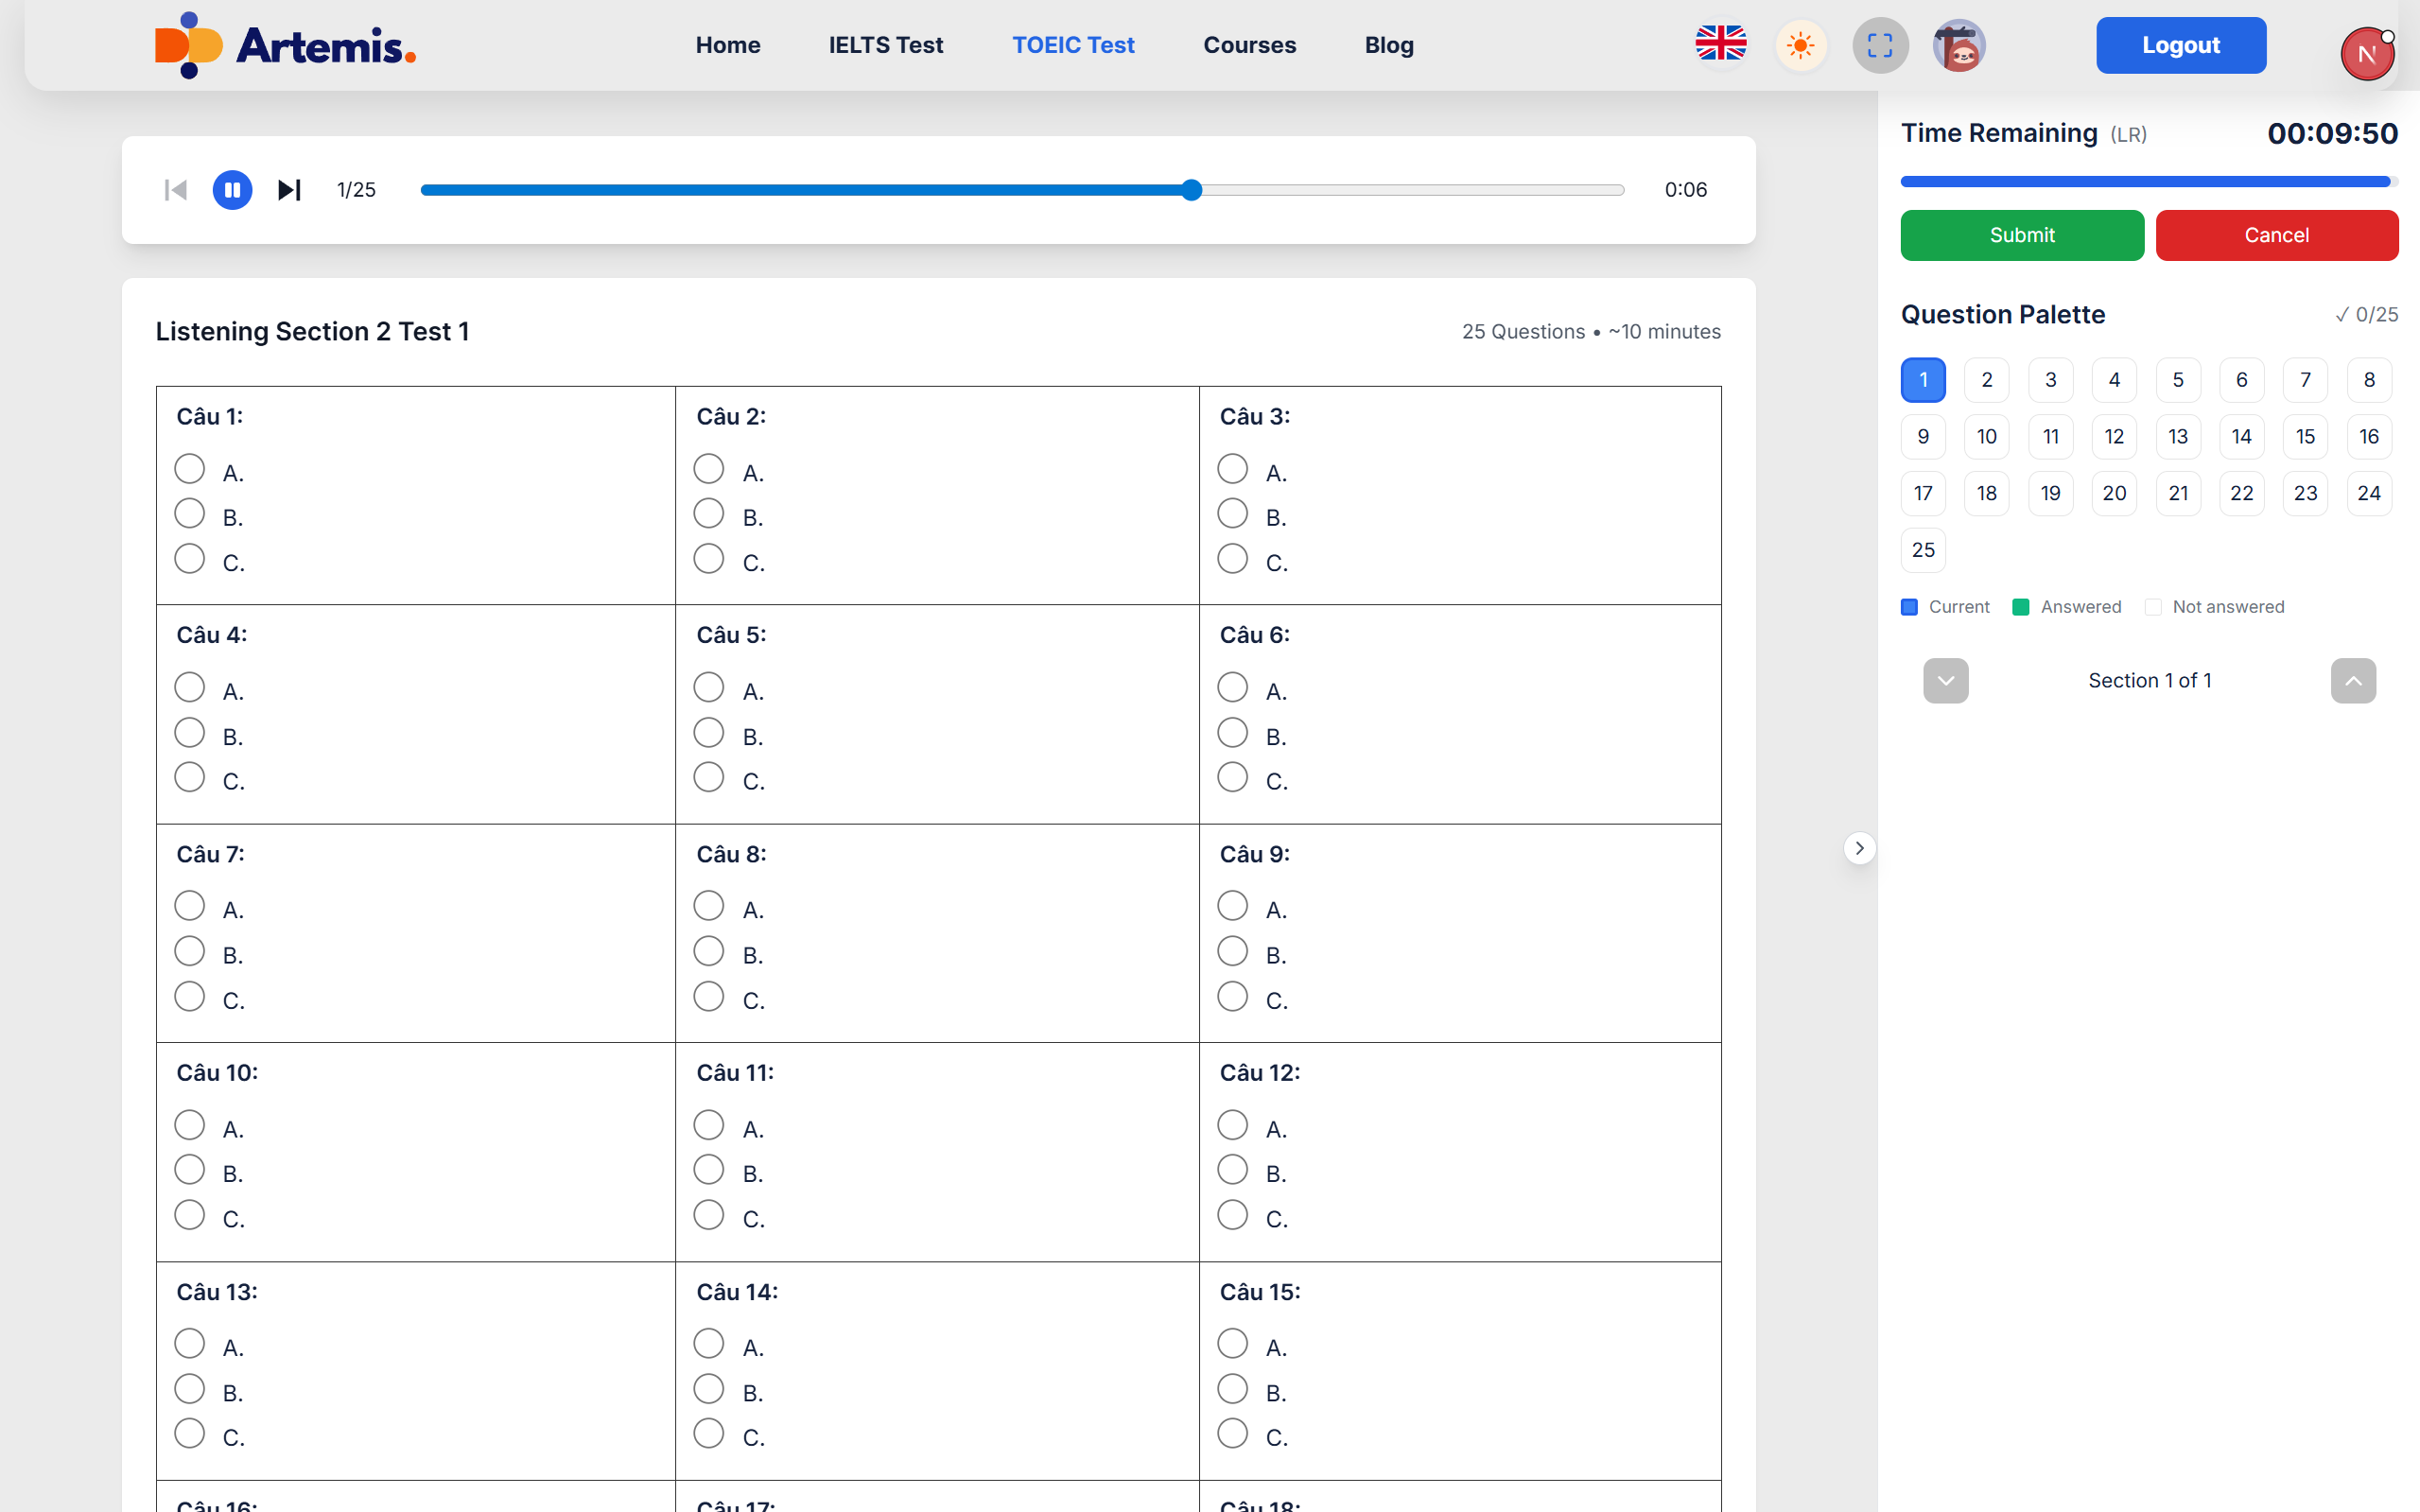Open the IELTS Test menu
2420x1512 pixels.
click(x=885, y=45)
